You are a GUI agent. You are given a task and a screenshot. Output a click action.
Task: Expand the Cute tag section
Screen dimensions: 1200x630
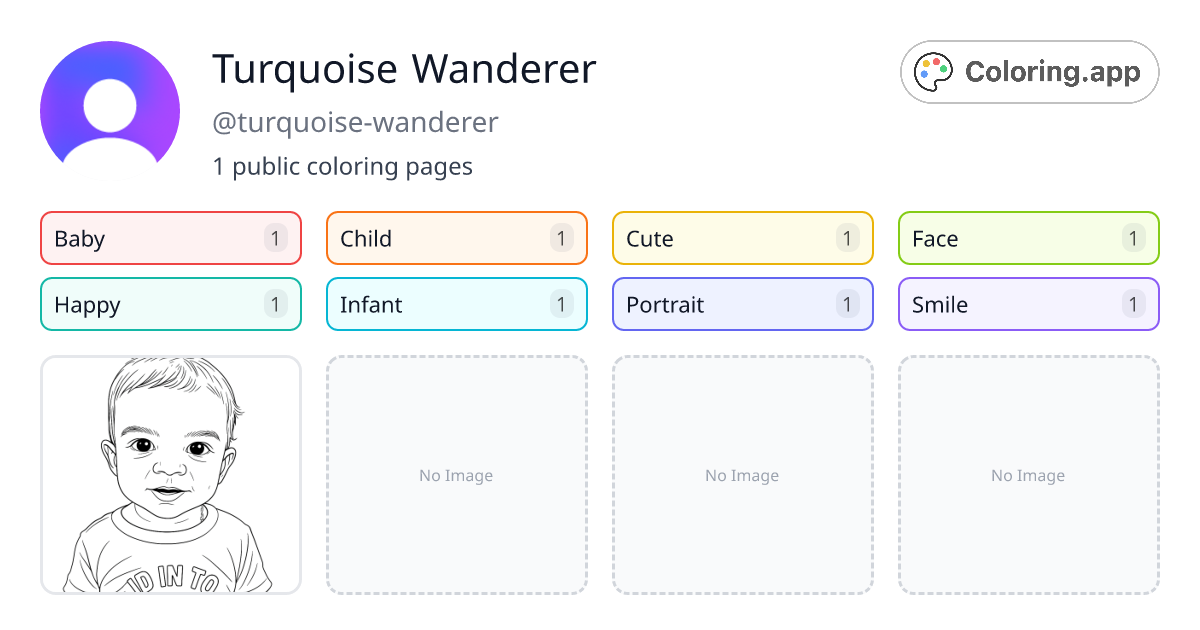(742, 238)
